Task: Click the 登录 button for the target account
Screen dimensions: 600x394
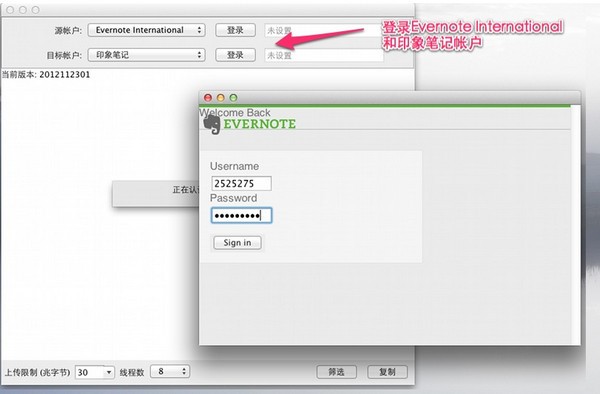Action: (x=235, y=55)
